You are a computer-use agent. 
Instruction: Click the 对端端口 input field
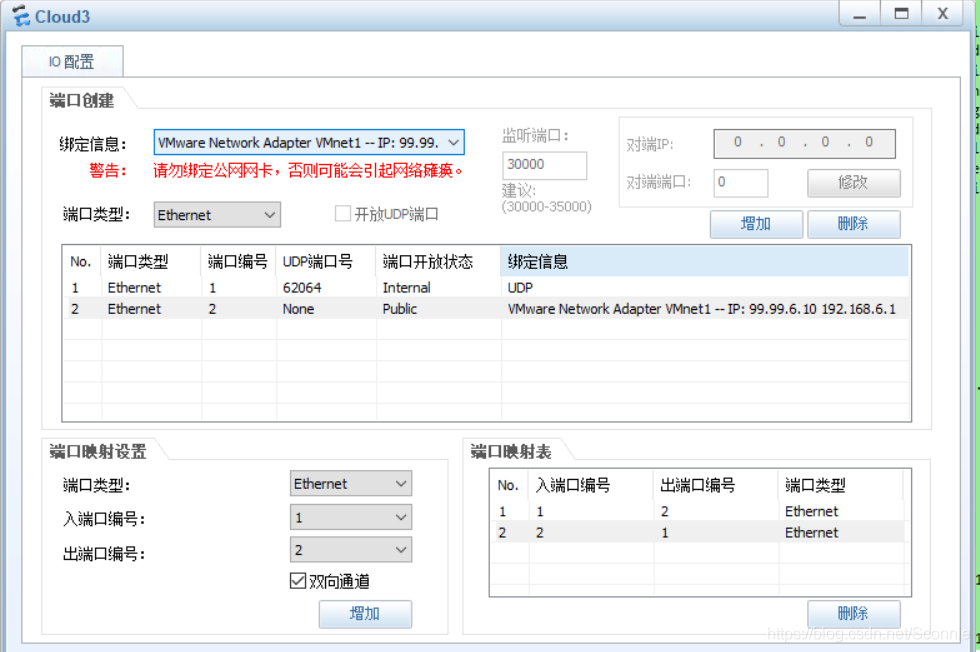tap(740, 183)
